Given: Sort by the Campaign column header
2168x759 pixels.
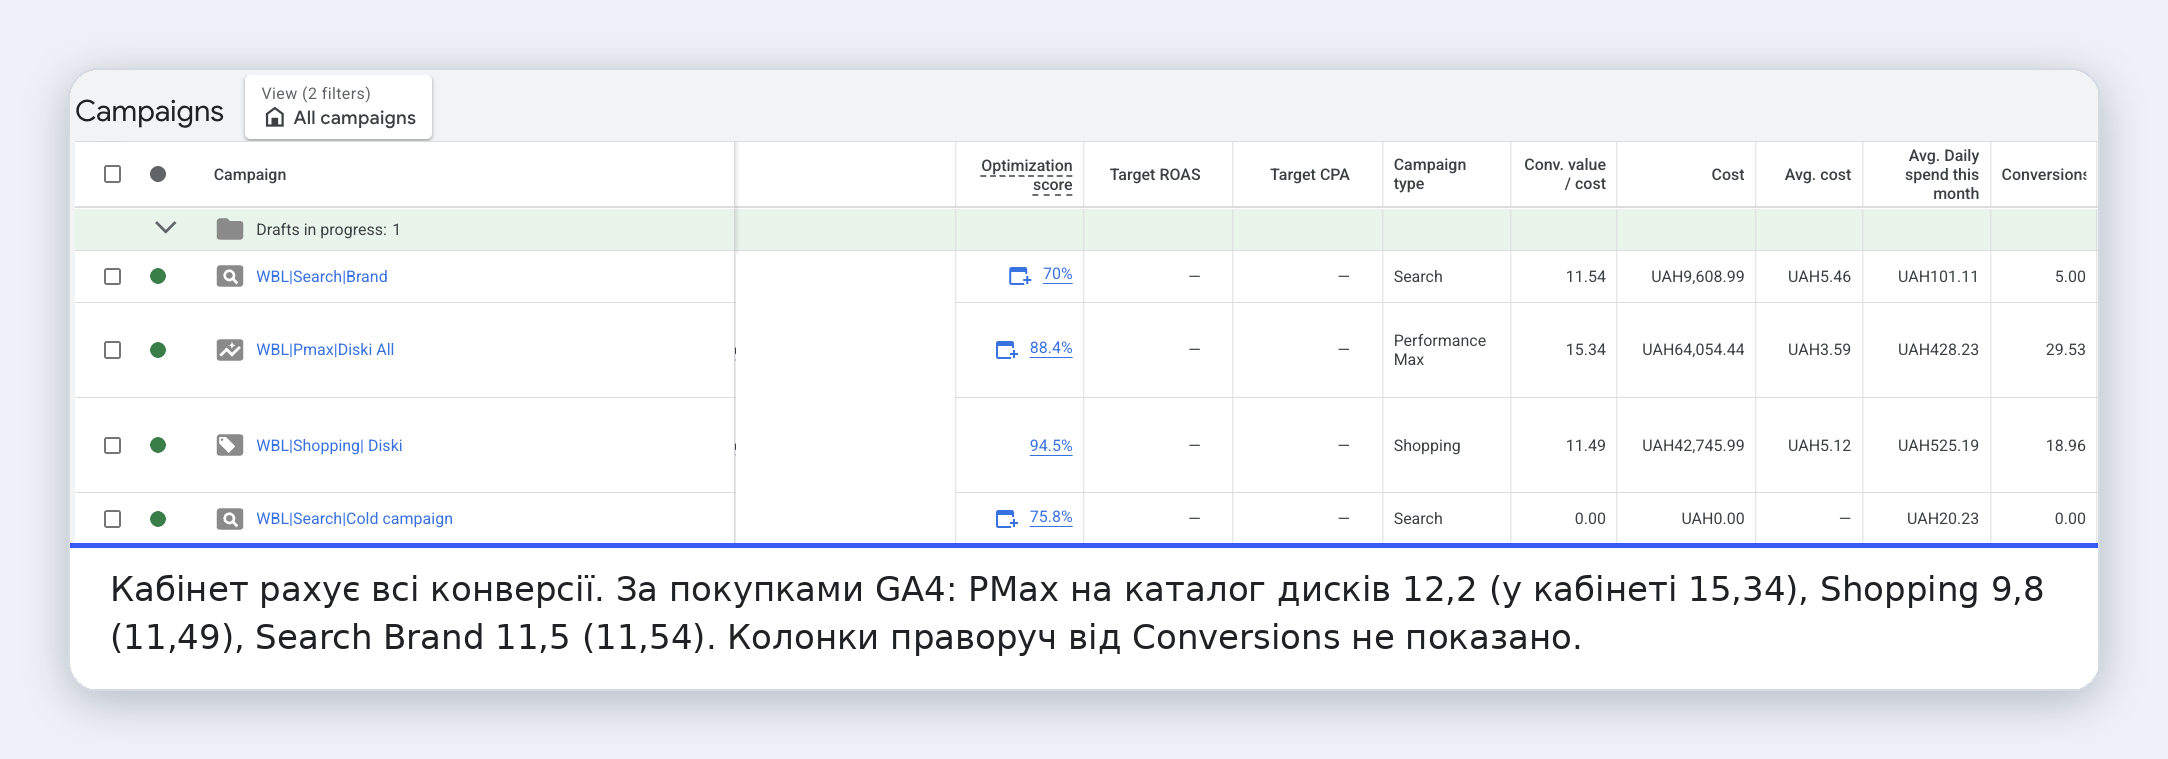Looking at the screenshot, I should (x=250, y=174).
